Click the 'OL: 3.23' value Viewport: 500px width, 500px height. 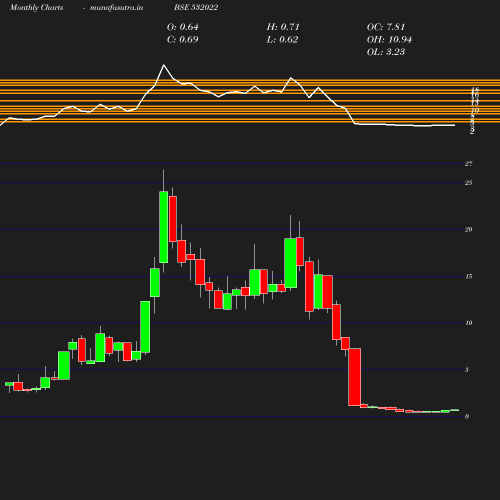[386, 52]
